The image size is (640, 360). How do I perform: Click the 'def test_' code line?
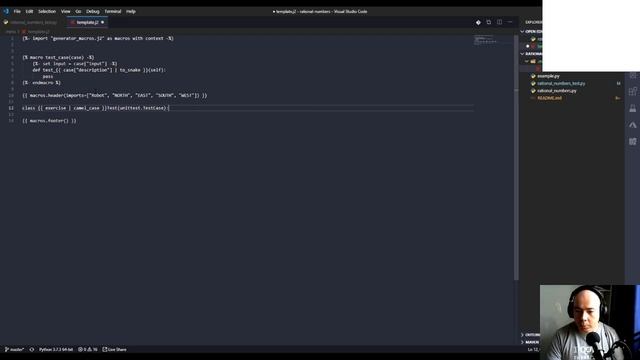[x=99, y=70]
